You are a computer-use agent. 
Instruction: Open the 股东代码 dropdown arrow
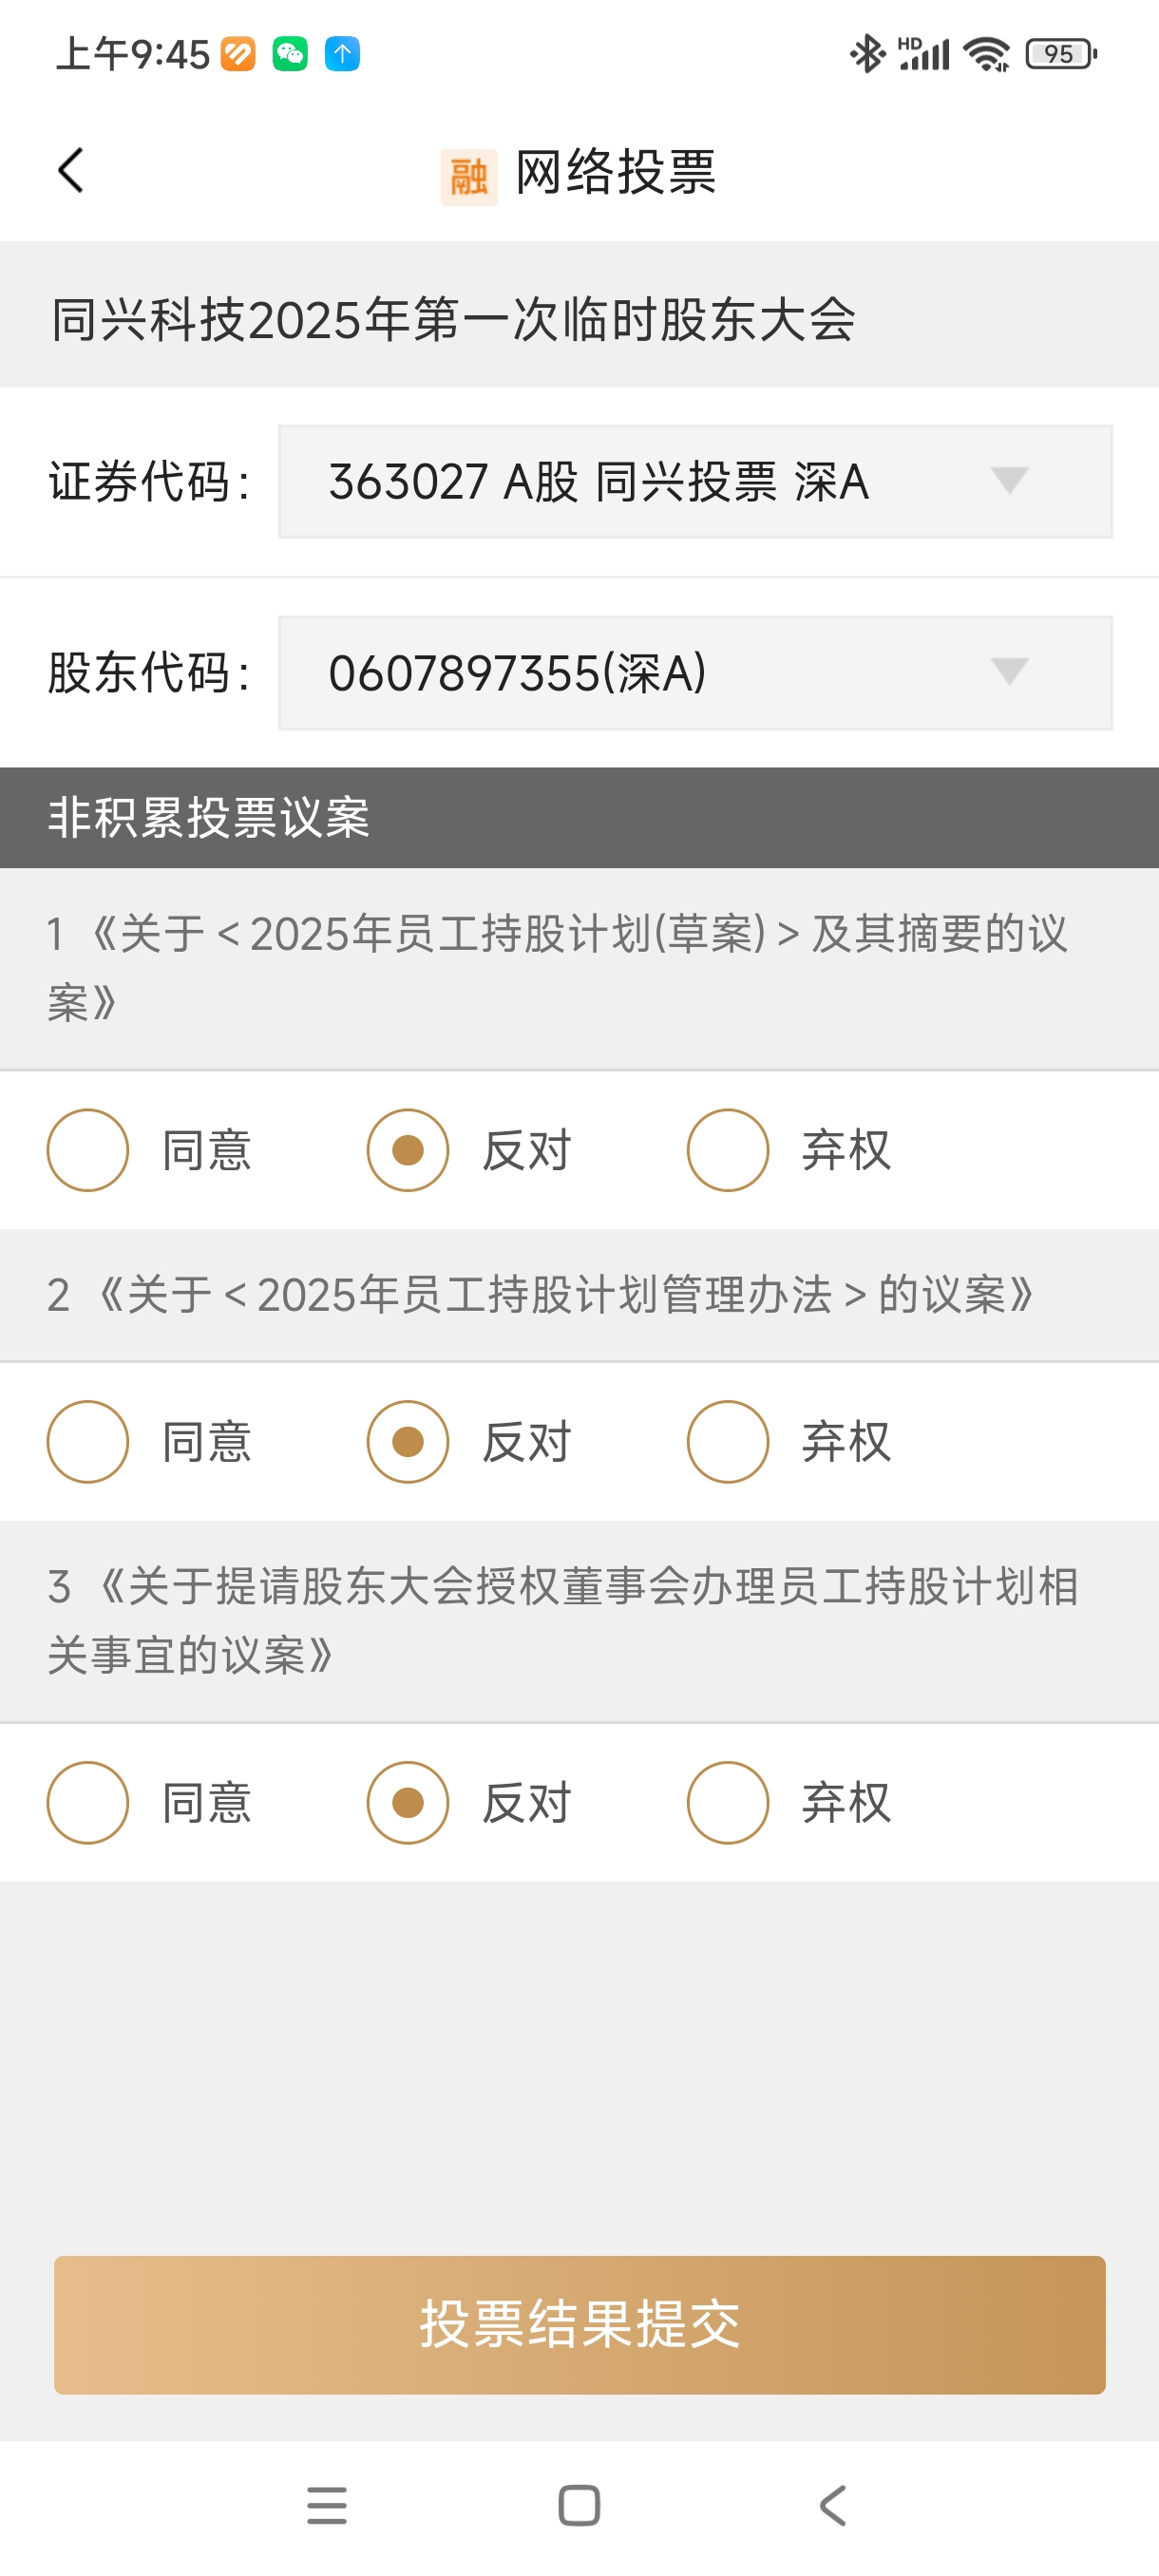pyautogui.click(x=1009, y=671)
